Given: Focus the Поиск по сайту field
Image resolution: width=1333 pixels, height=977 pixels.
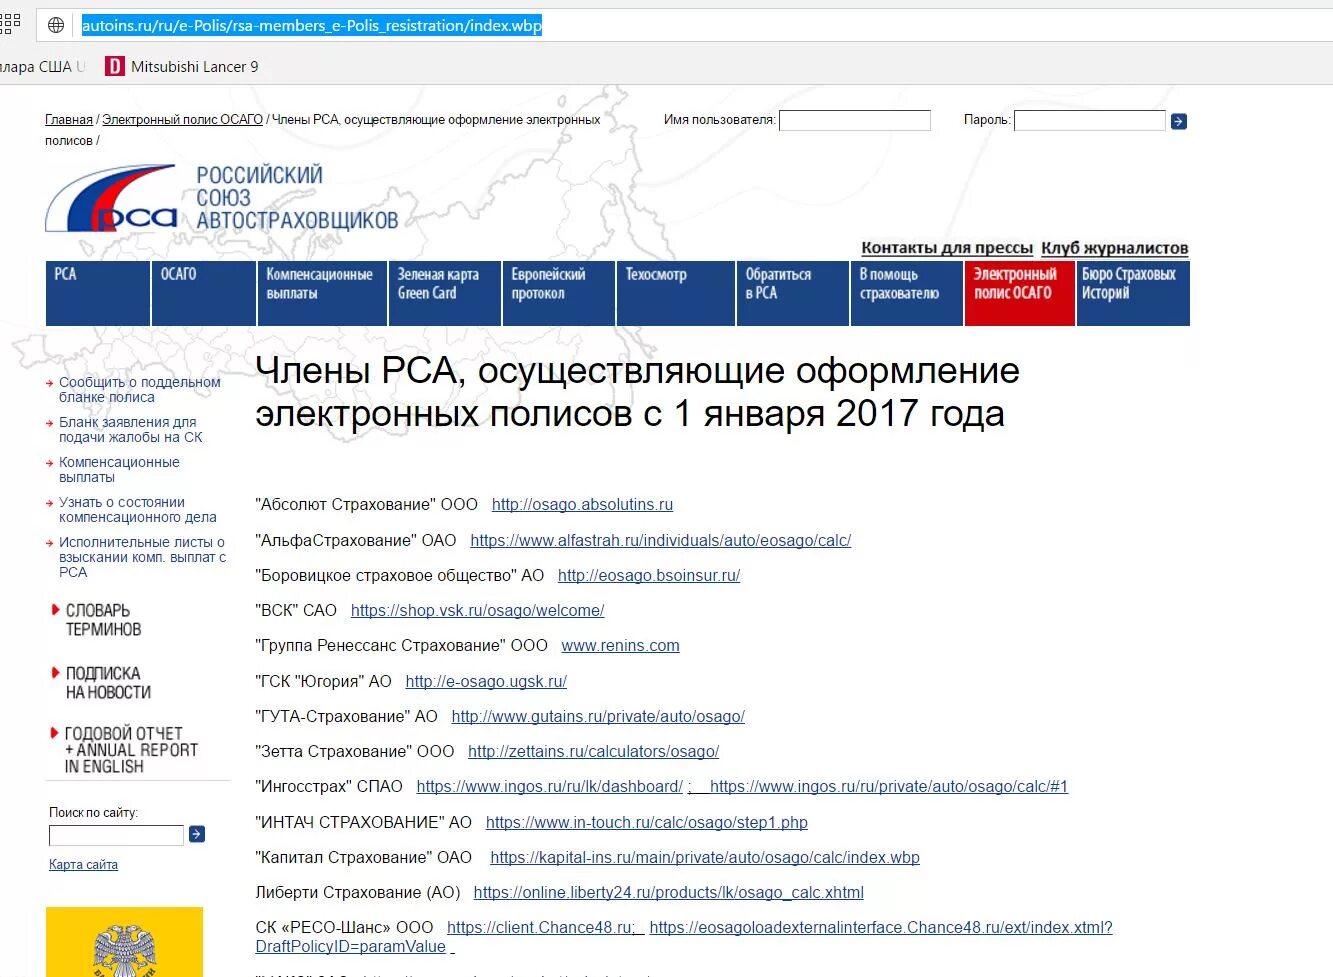Looking at the screenshot, I should tap(116, 835).
